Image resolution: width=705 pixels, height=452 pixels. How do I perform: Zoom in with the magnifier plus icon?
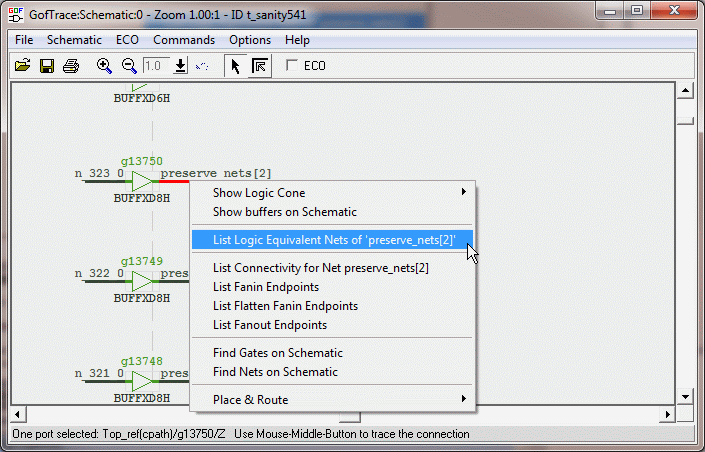(x=104, y=66)
